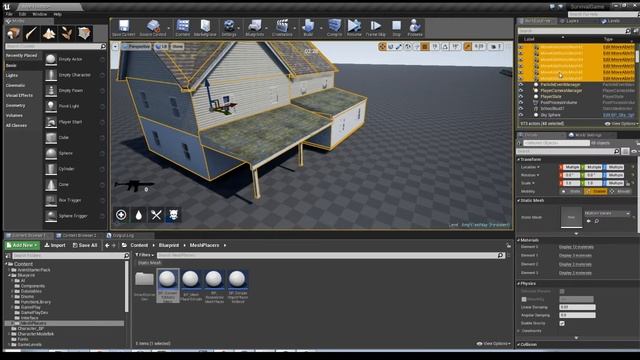Viewport: 640px width, 360px height.
Task: Click the water drop HUD icon
Action: click(139, 215)
